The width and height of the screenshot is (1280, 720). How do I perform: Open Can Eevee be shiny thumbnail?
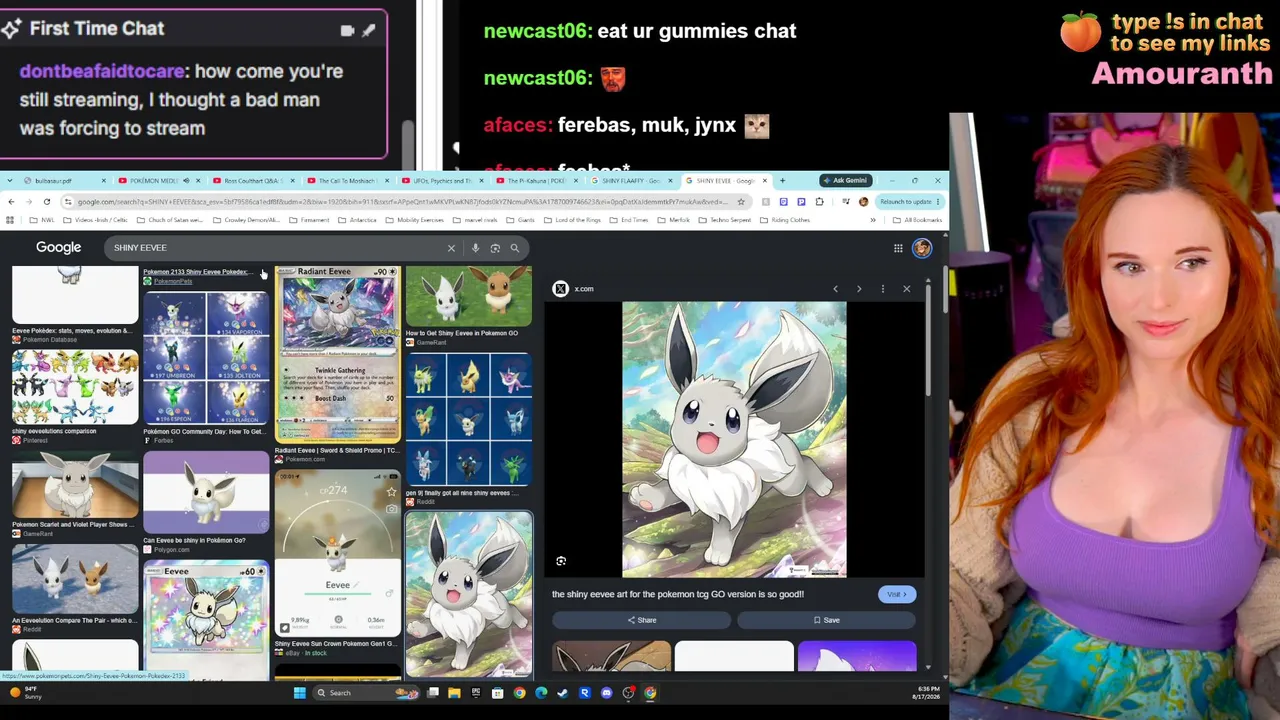(x=206, y=492)
